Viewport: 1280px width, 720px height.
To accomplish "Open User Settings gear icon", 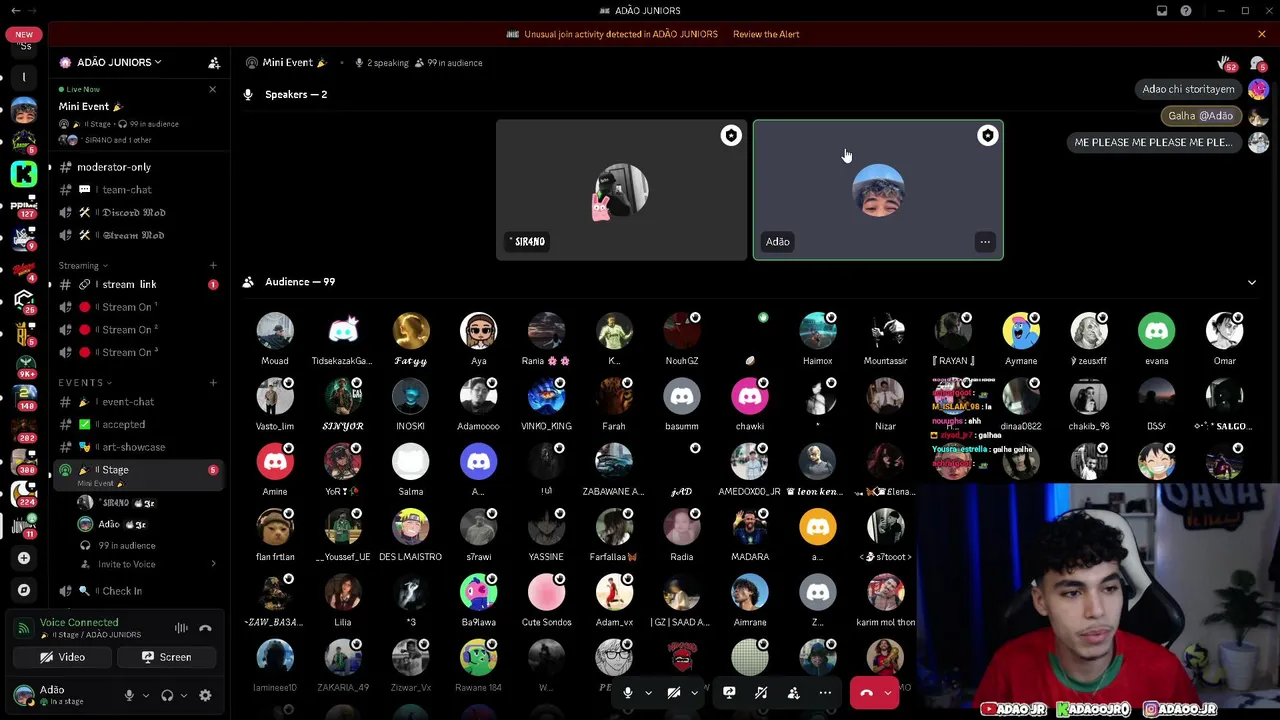I will click(205, 695).
